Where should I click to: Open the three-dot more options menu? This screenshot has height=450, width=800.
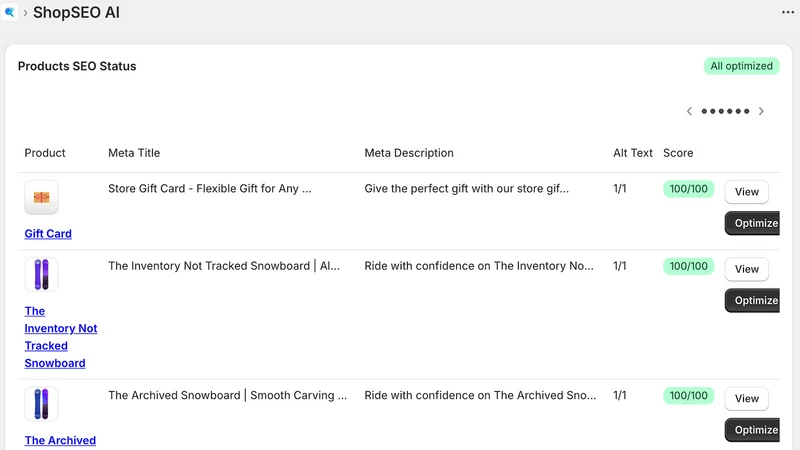pyautogui.click(x=788, y=12)
